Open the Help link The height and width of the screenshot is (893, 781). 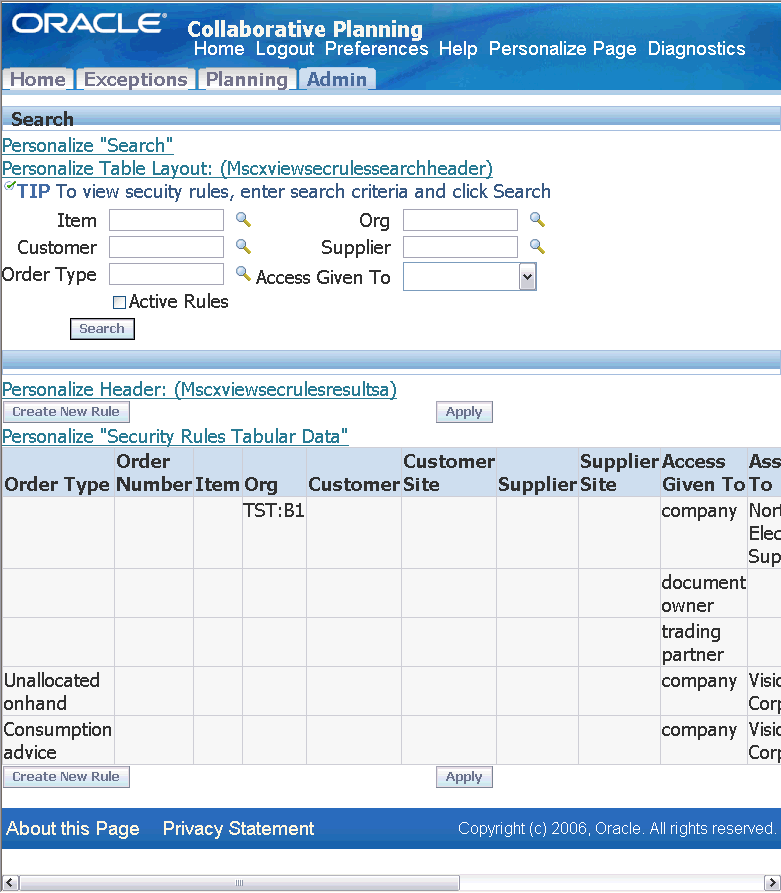[458, 49]
